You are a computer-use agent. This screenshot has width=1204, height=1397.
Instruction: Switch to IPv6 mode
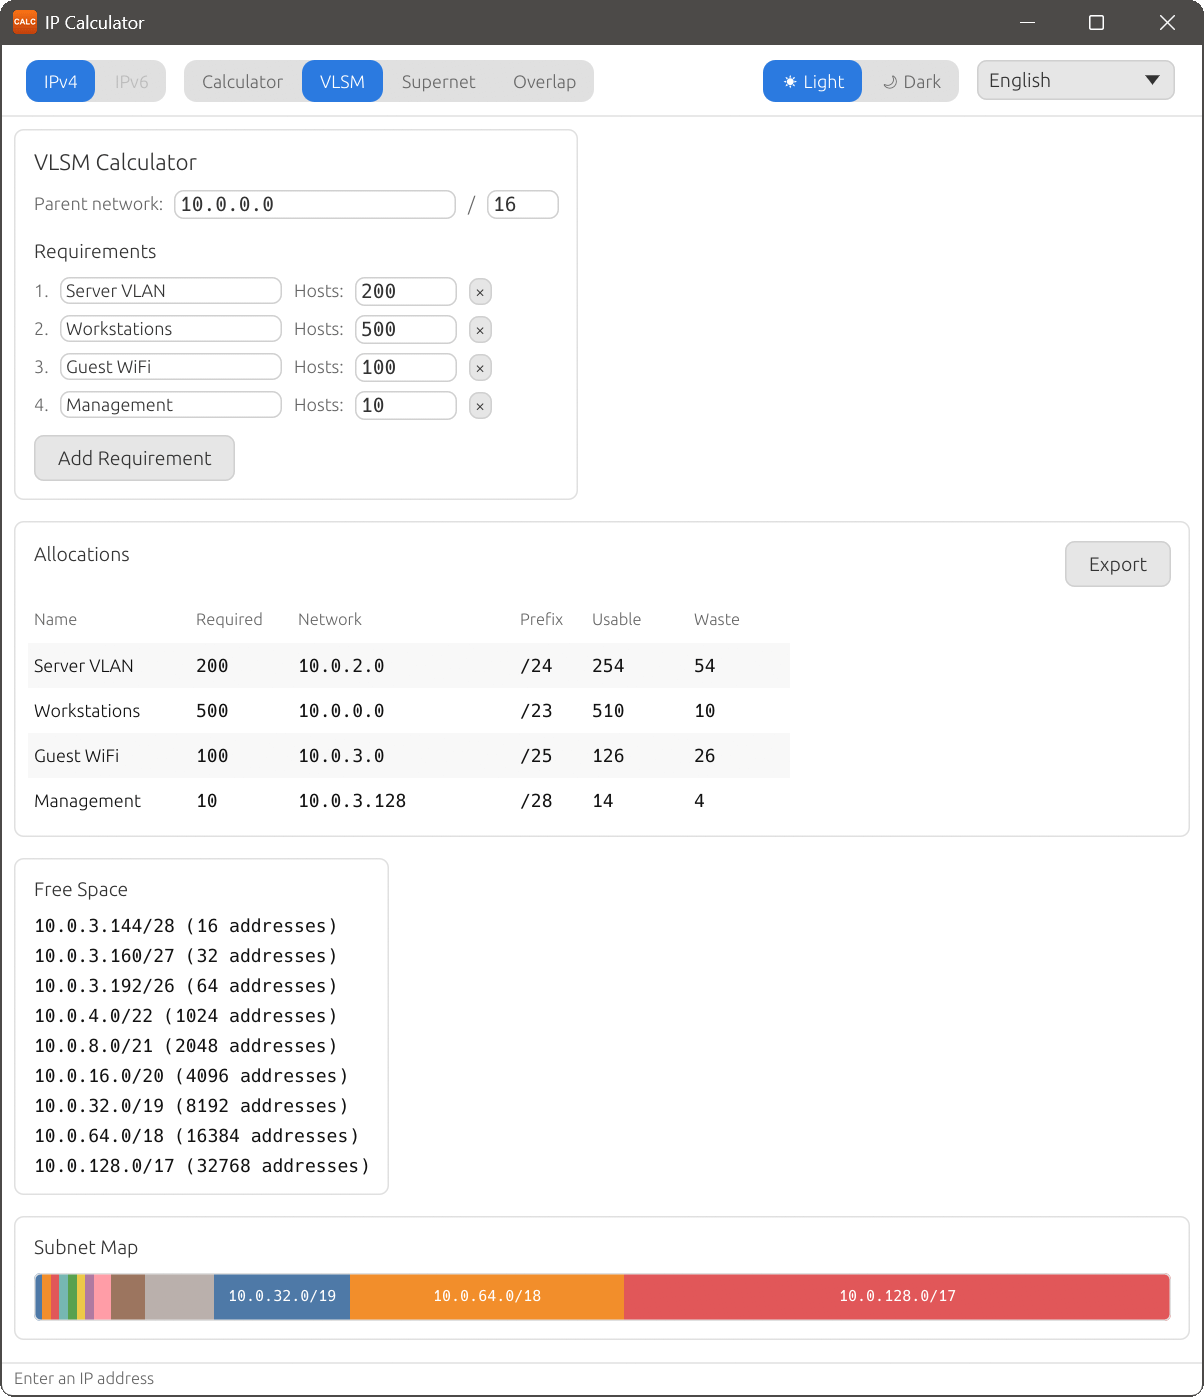point(131,81)
